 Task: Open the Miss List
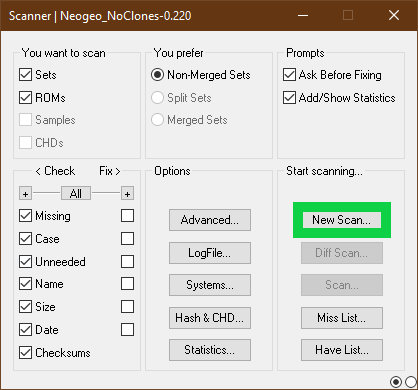click(x=342, y=318)
